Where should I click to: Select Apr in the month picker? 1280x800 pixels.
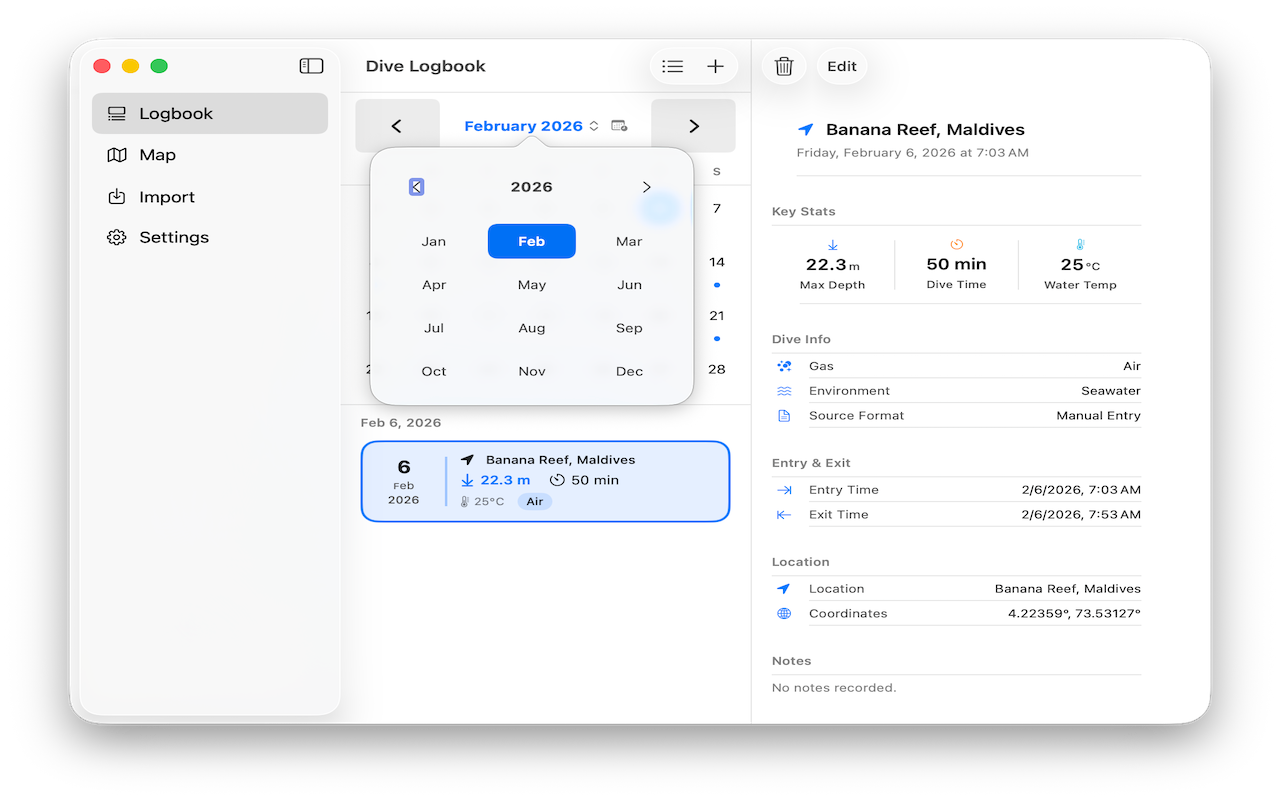click(x=434, y=285)
